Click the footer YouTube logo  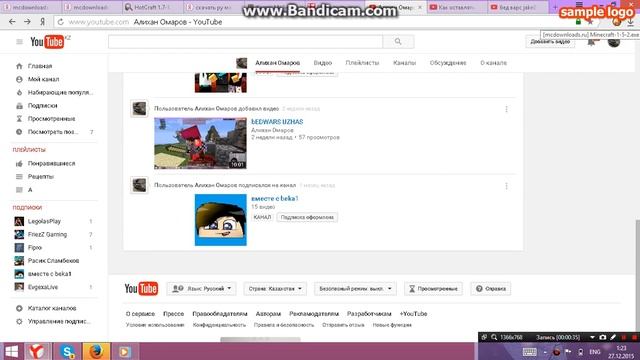coord(141,289)
